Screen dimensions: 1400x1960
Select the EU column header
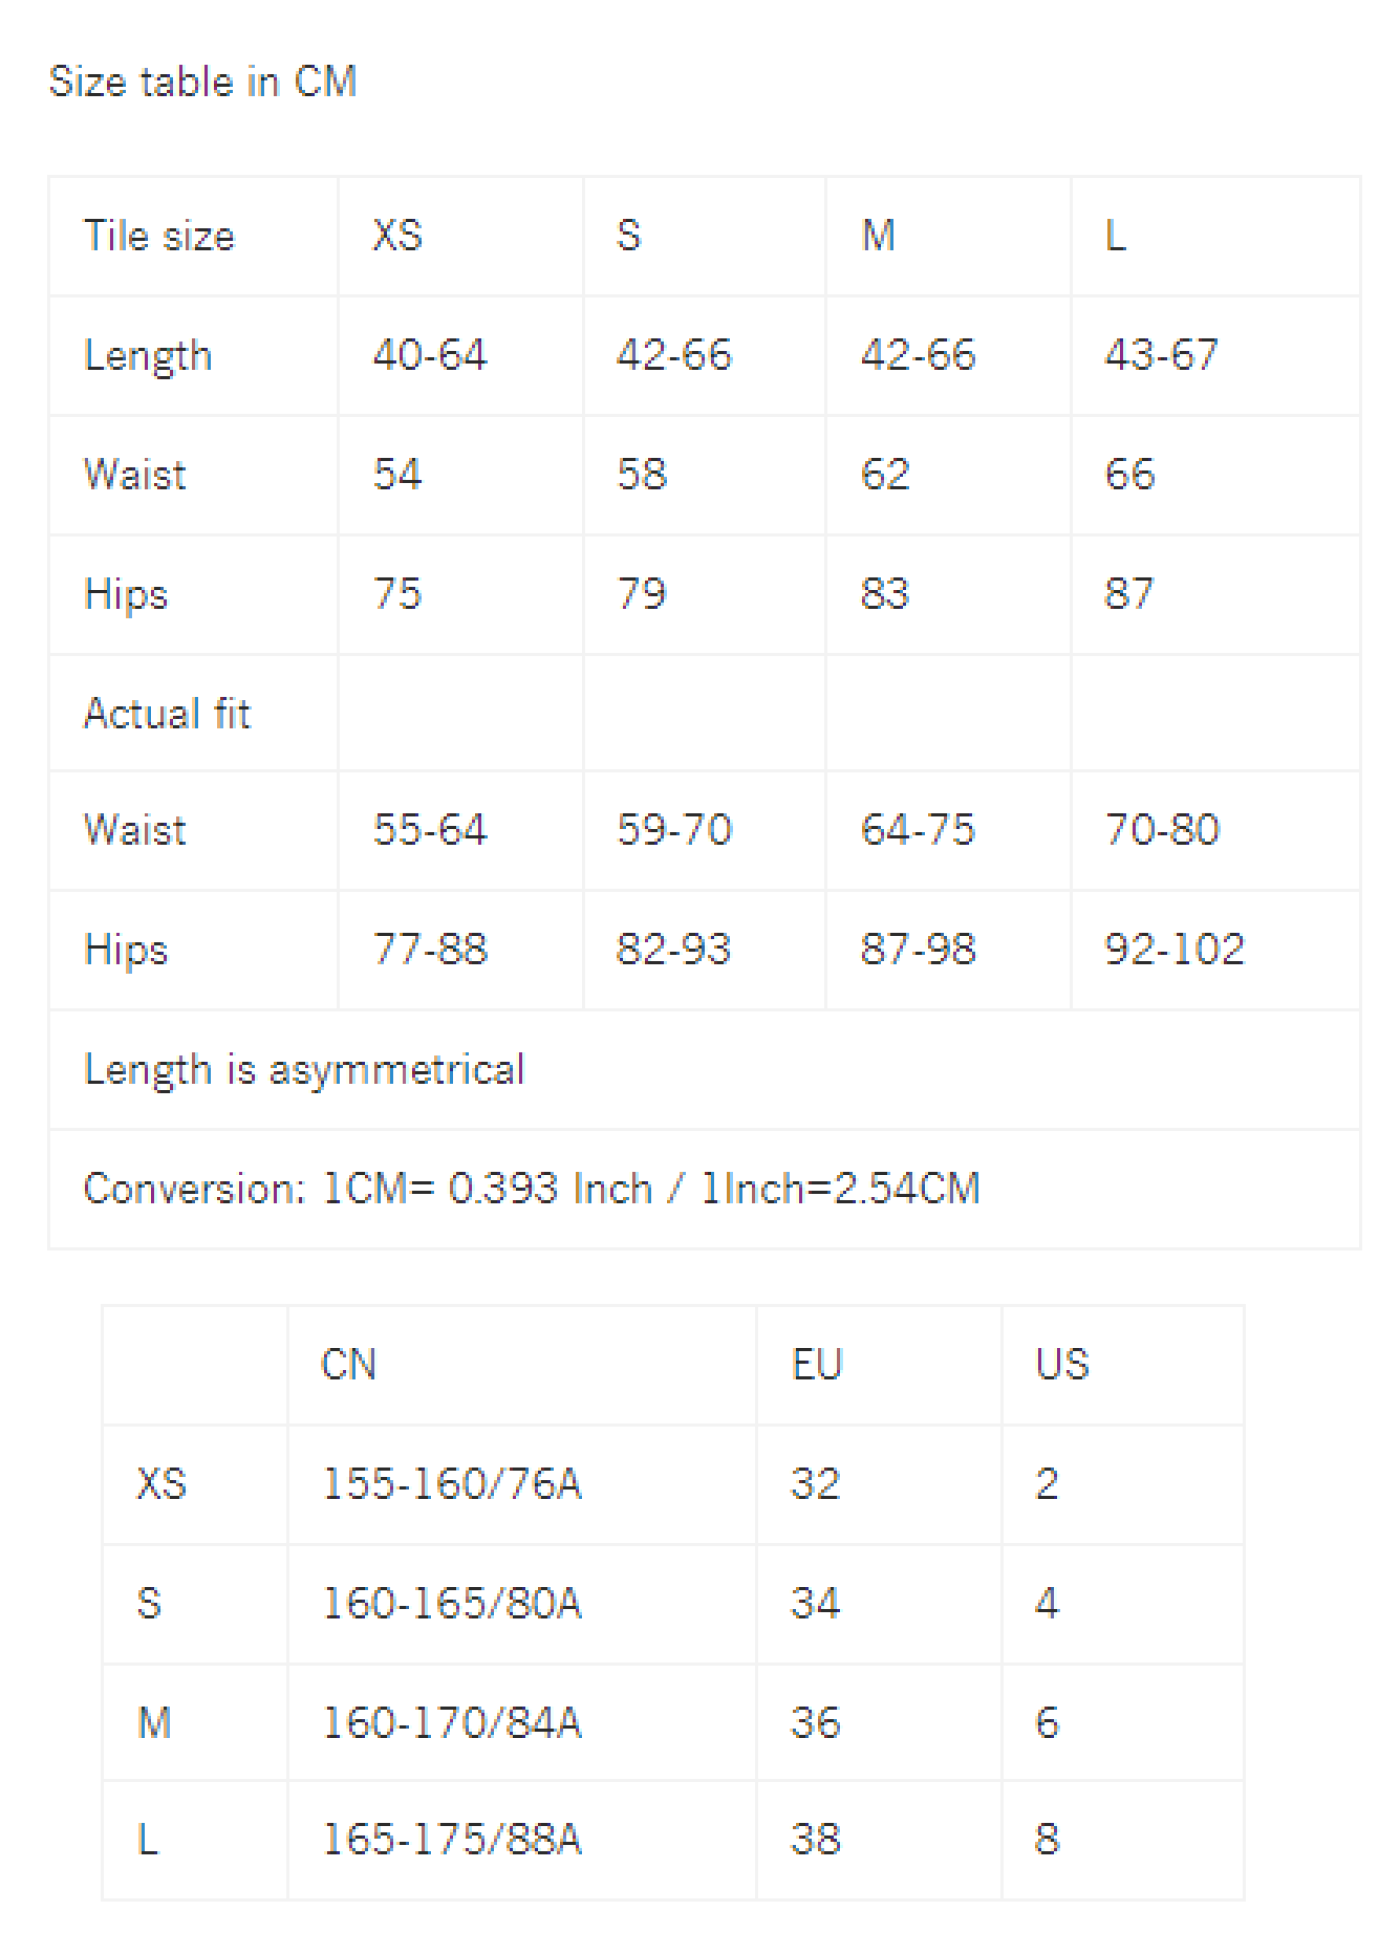[879, 1365]
